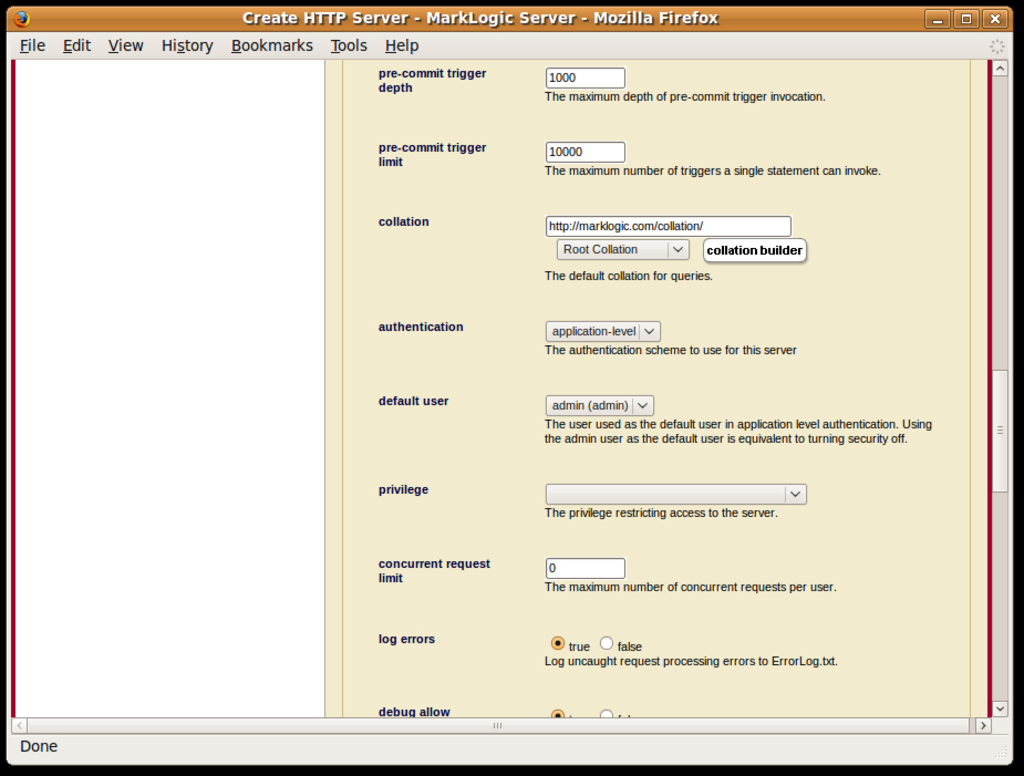Select true for log errors

tap(557, 643)
